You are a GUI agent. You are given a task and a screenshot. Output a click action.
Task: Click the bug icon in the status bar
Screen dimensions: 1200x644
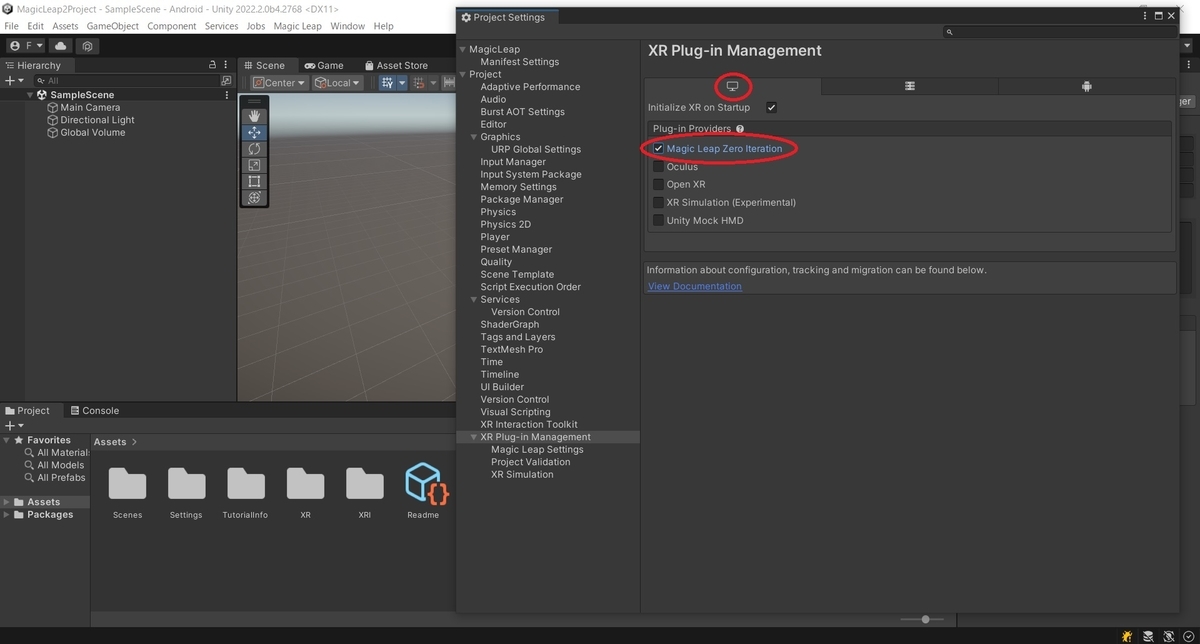click(x=1127, y=636)
